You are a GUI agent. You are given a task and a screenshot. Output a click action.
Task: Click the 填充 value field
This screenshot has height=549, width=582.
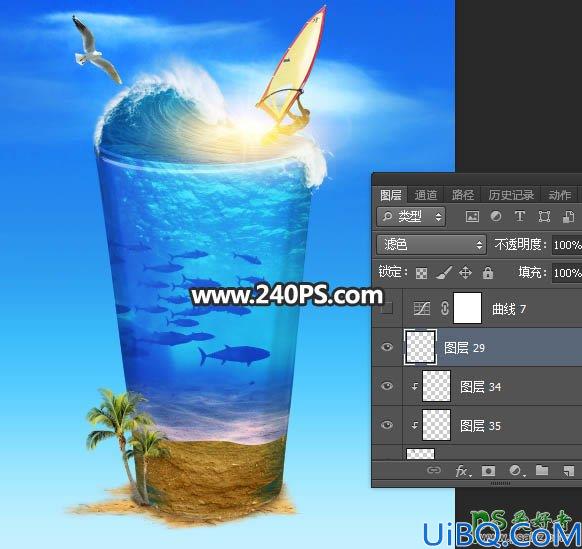click(567, 273)
